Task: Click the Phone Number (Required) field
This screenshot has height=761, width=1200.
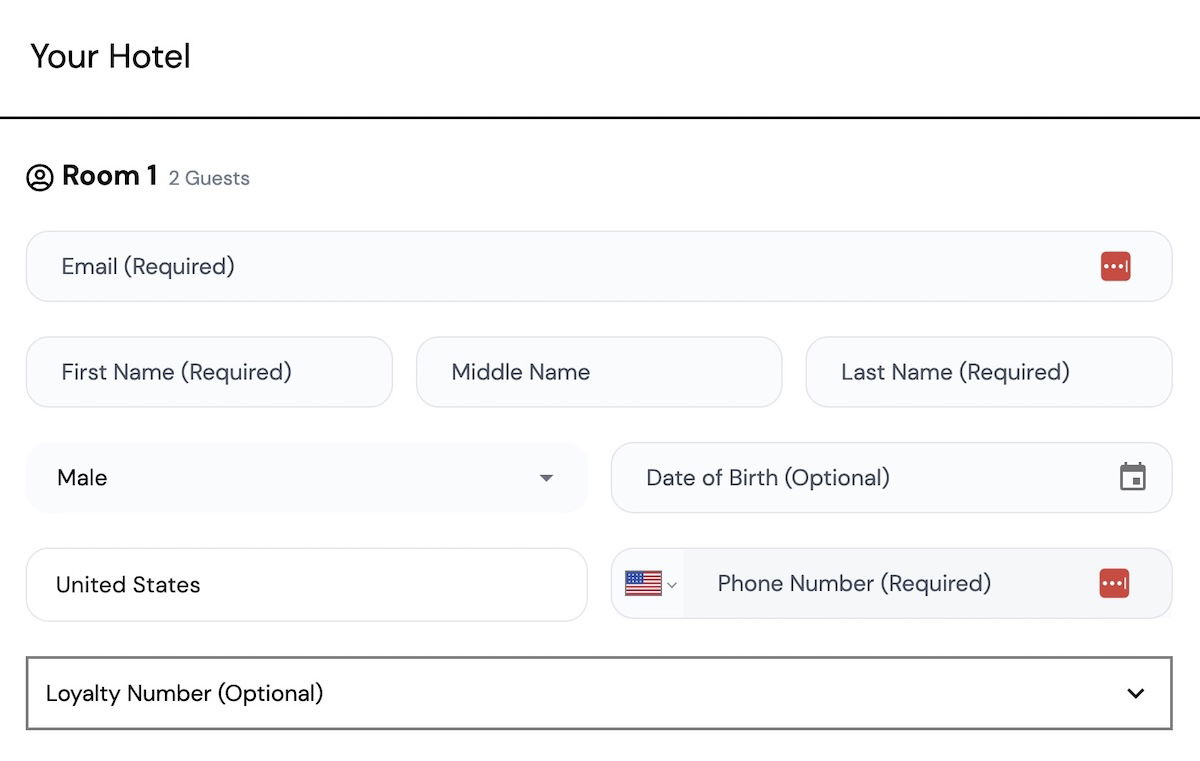Action: (890, 584)
